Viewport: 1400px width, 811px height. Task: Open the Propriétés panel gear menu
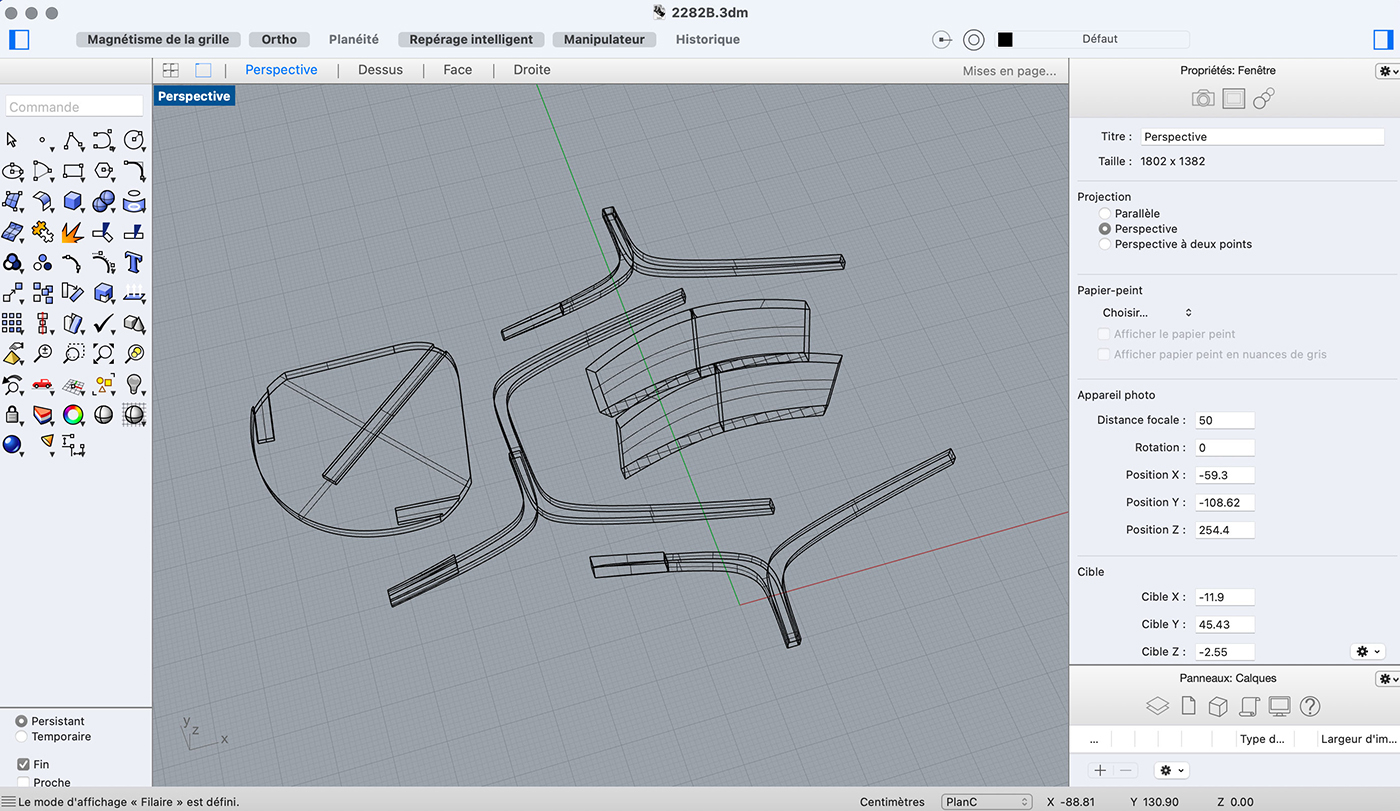point(1387,71)
